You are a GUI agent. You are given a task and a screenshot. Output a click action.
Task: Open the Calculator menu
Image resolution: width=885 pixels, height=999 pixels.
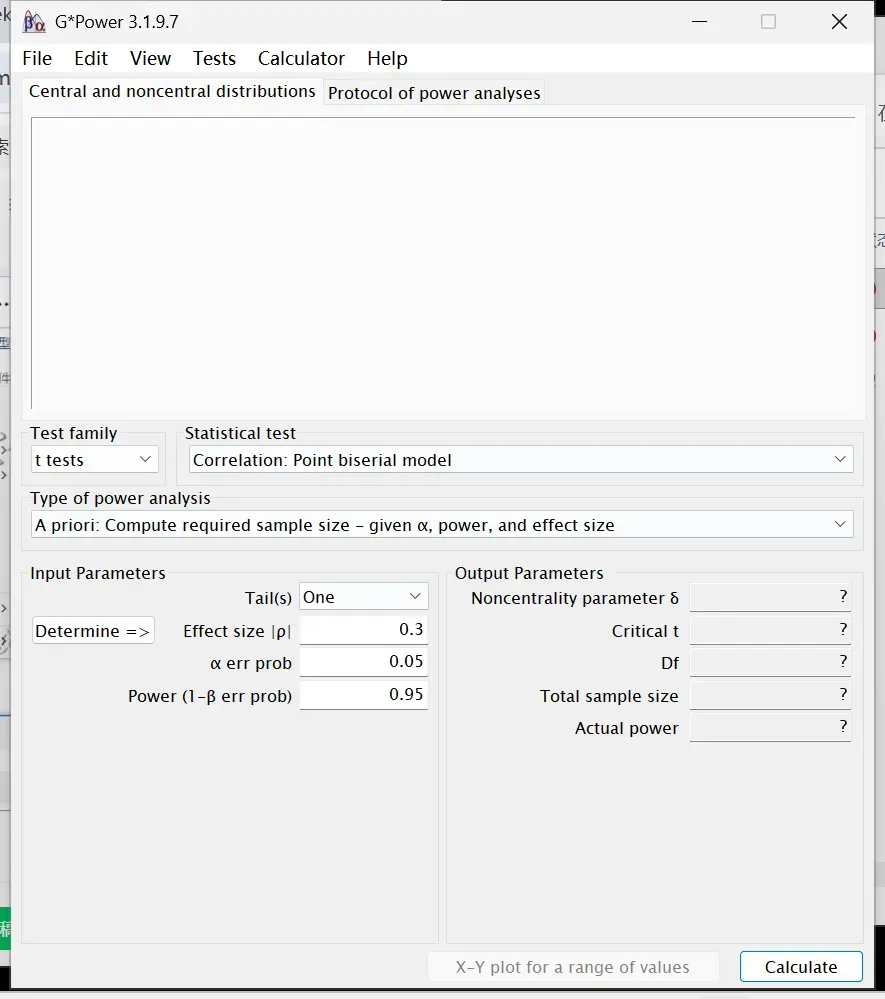[x=301, y=59]
